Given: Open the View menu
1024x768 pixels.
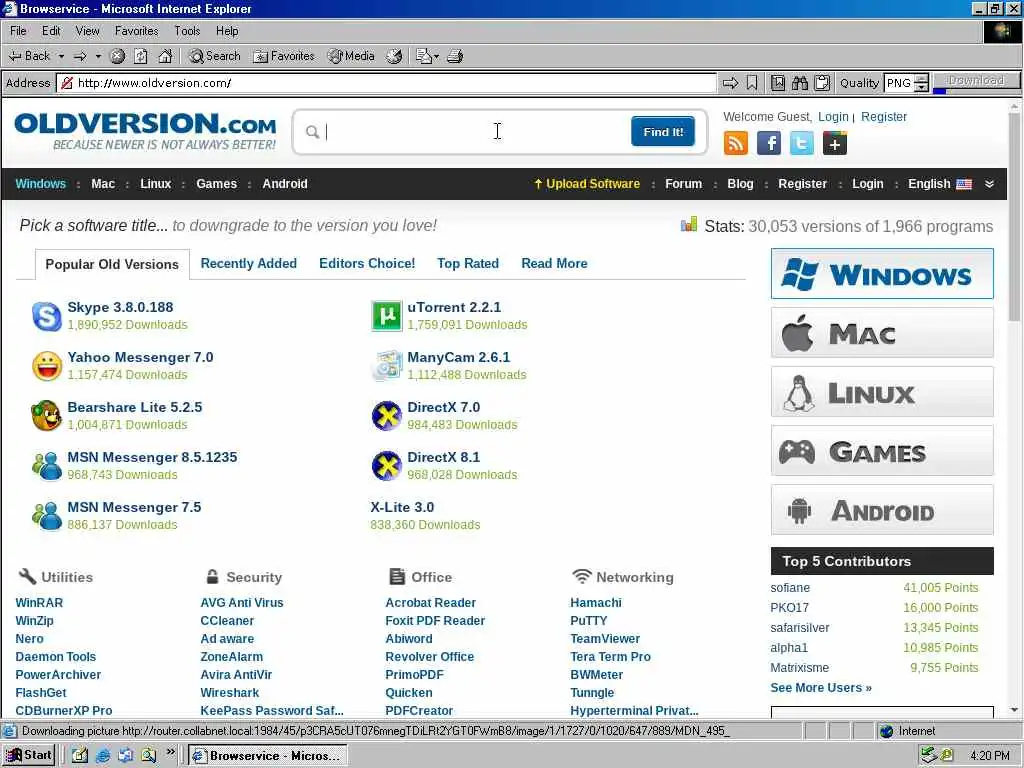Looking at the screenshot, I should coord(88,31).
